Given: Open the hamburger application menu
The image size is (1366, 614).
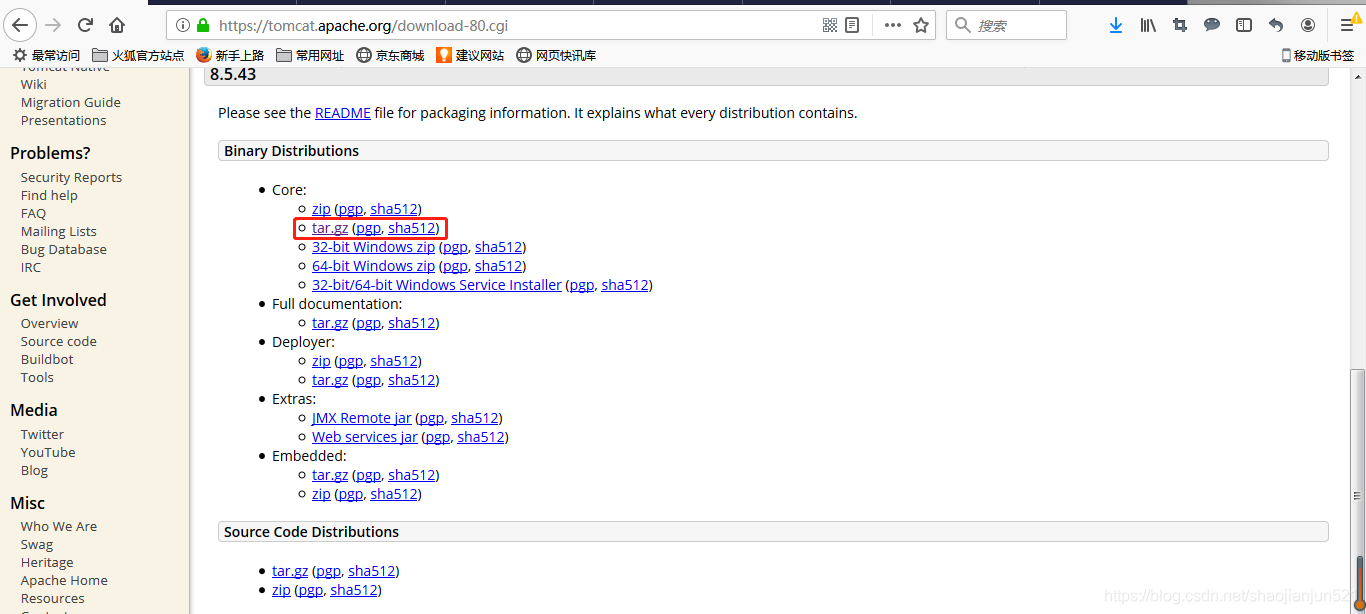Looking at the screenshot, I should (1347, 25).
